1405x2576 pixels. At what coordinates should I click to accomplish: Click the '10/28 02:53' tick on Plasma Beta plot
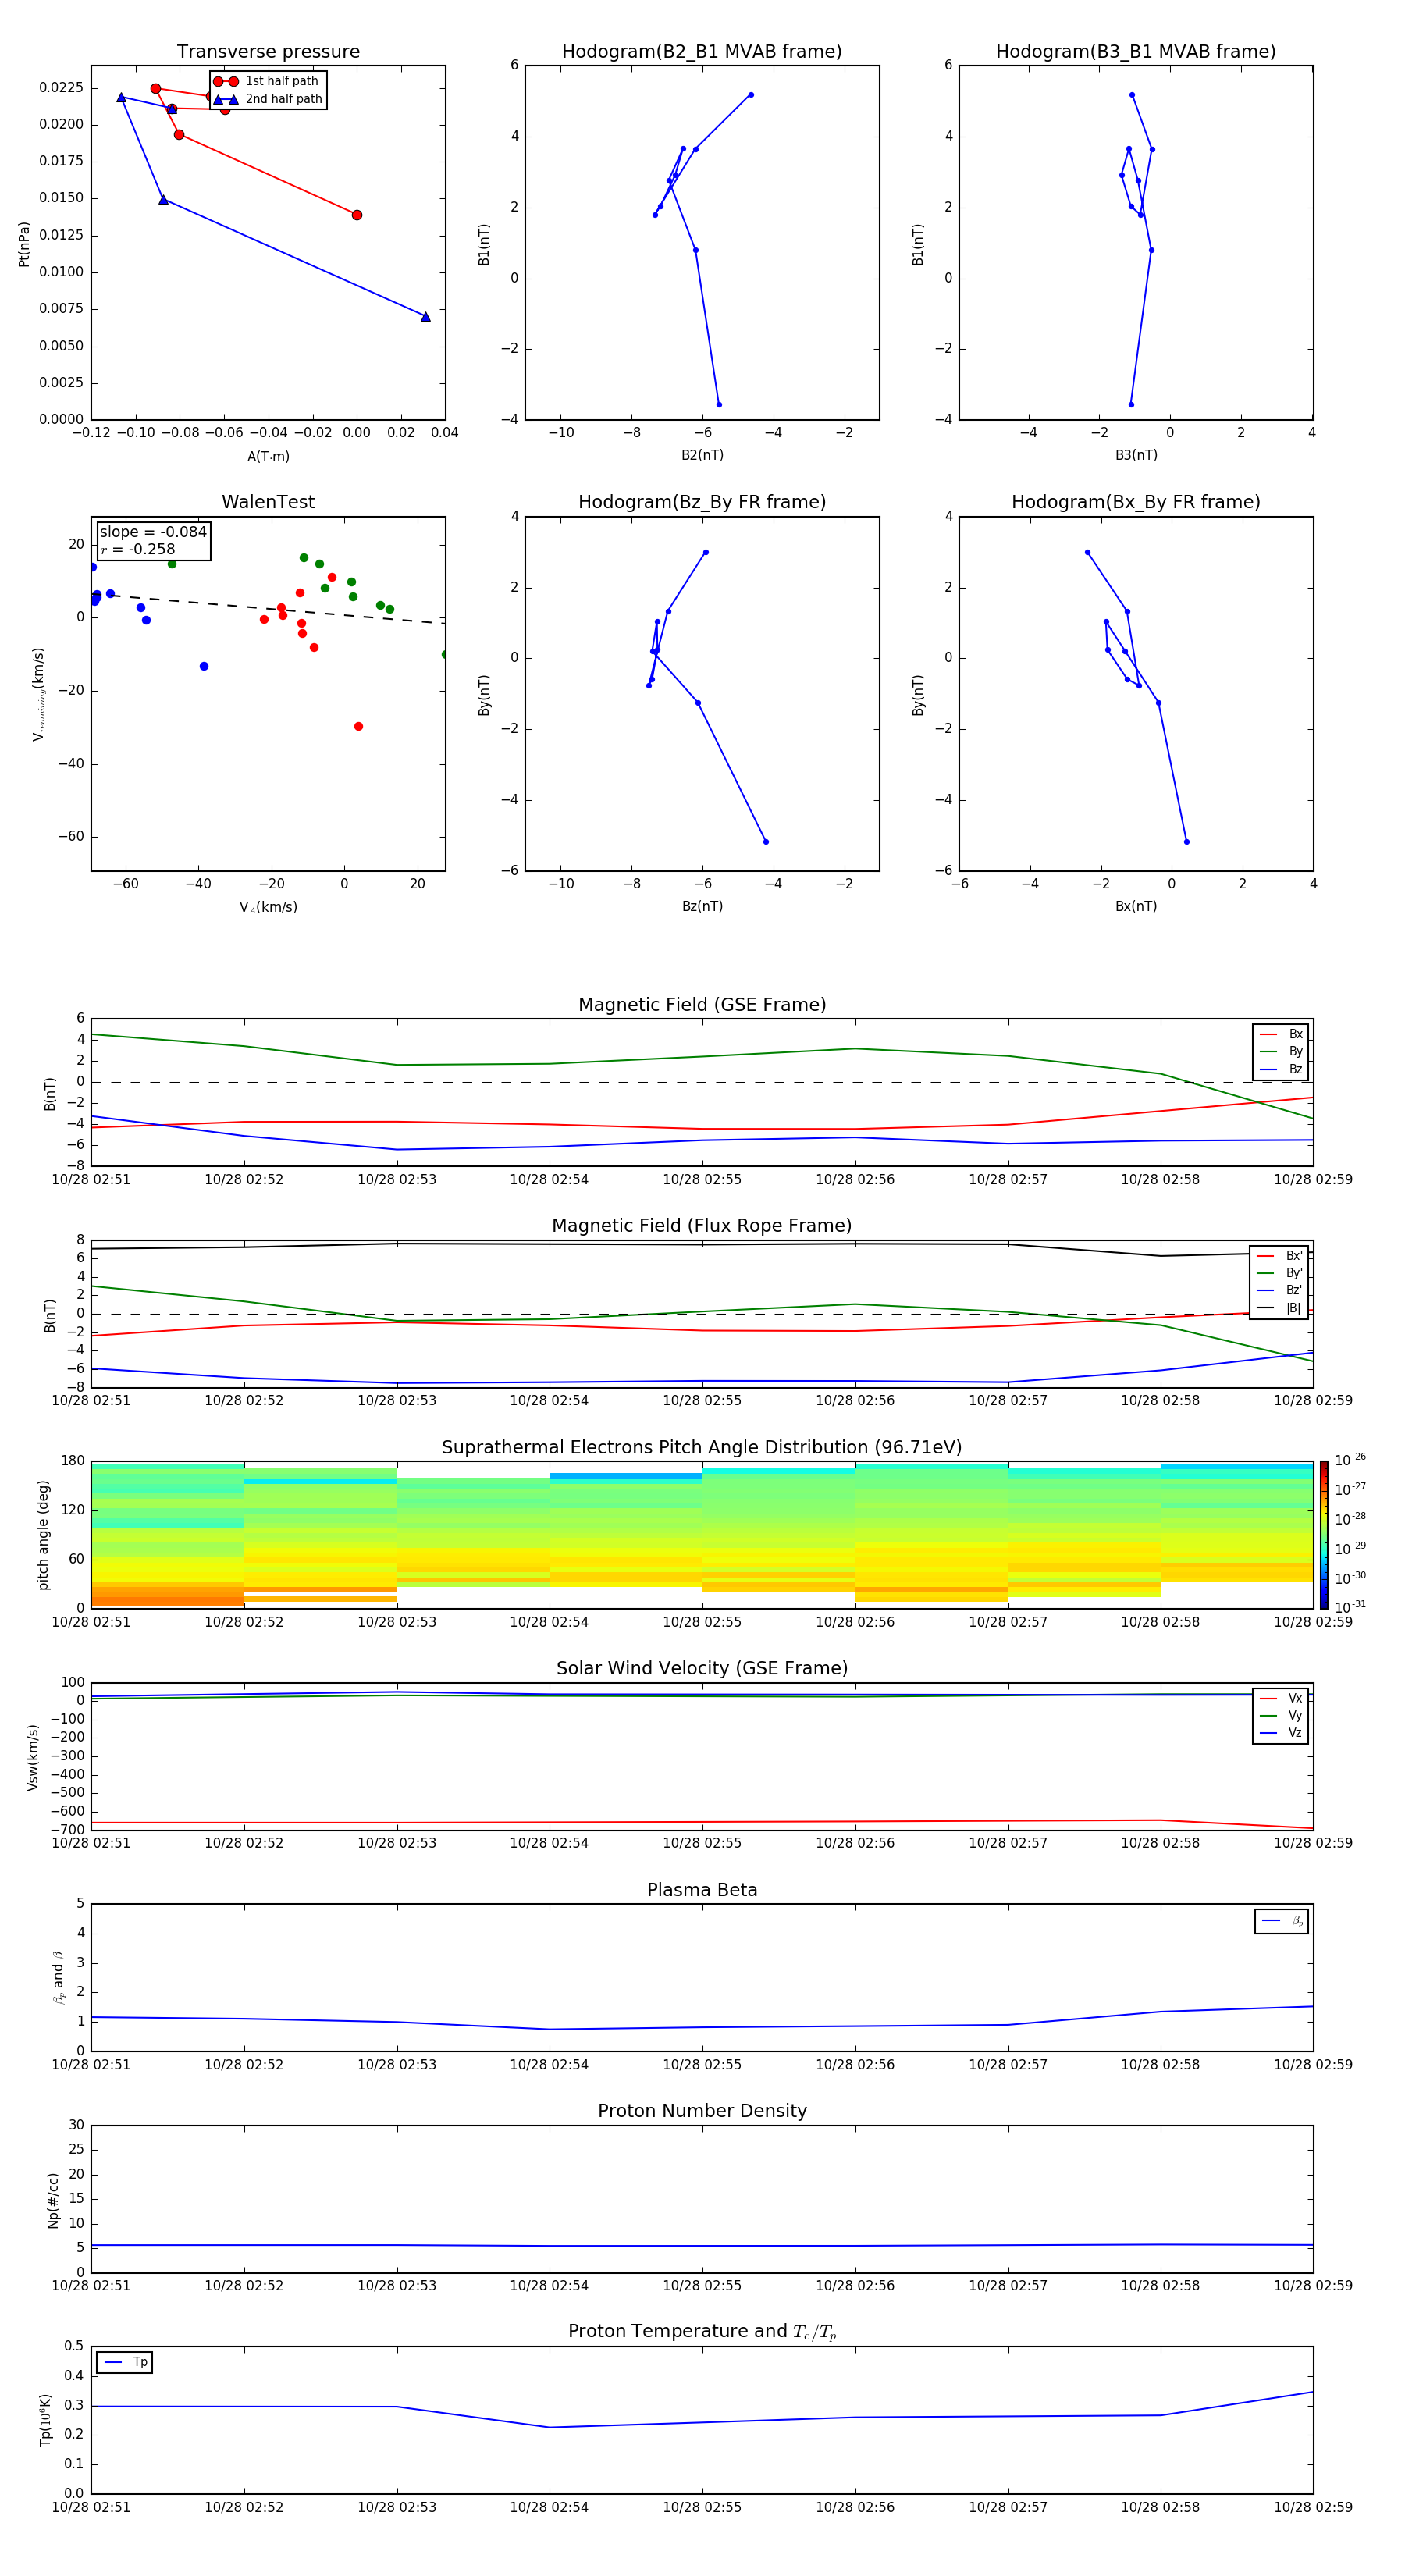tap(397, 2064)
